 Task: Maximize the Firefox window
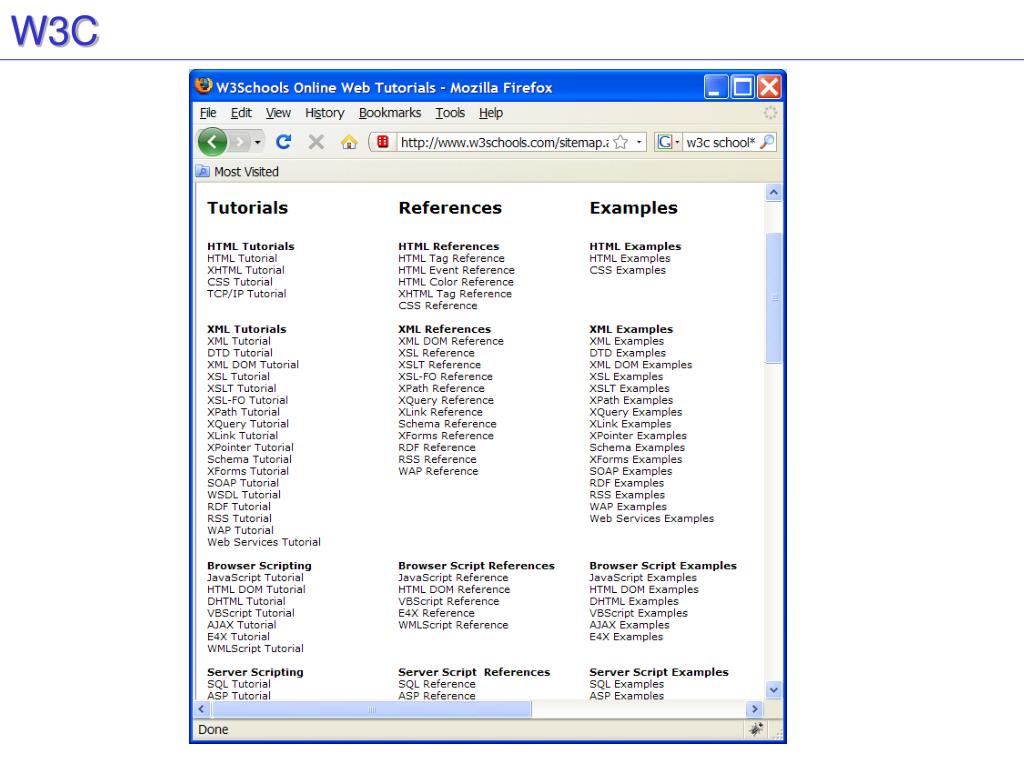[x=743, y=87]
